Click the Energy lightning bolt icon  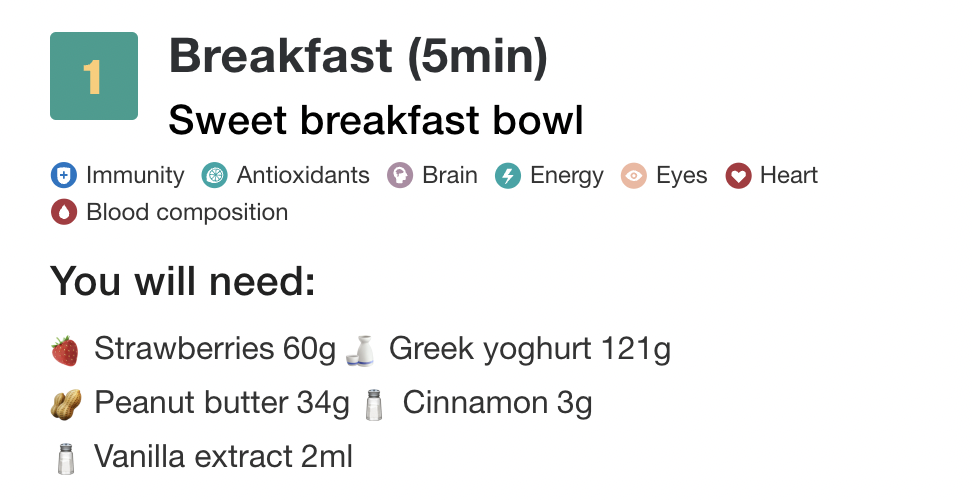point(508,176)
